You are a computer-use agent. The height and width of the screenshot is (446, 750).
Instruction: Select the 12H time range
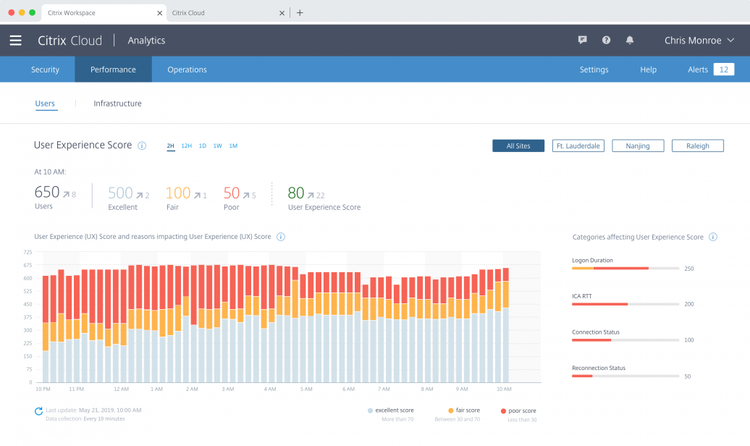tap(187, 145)
